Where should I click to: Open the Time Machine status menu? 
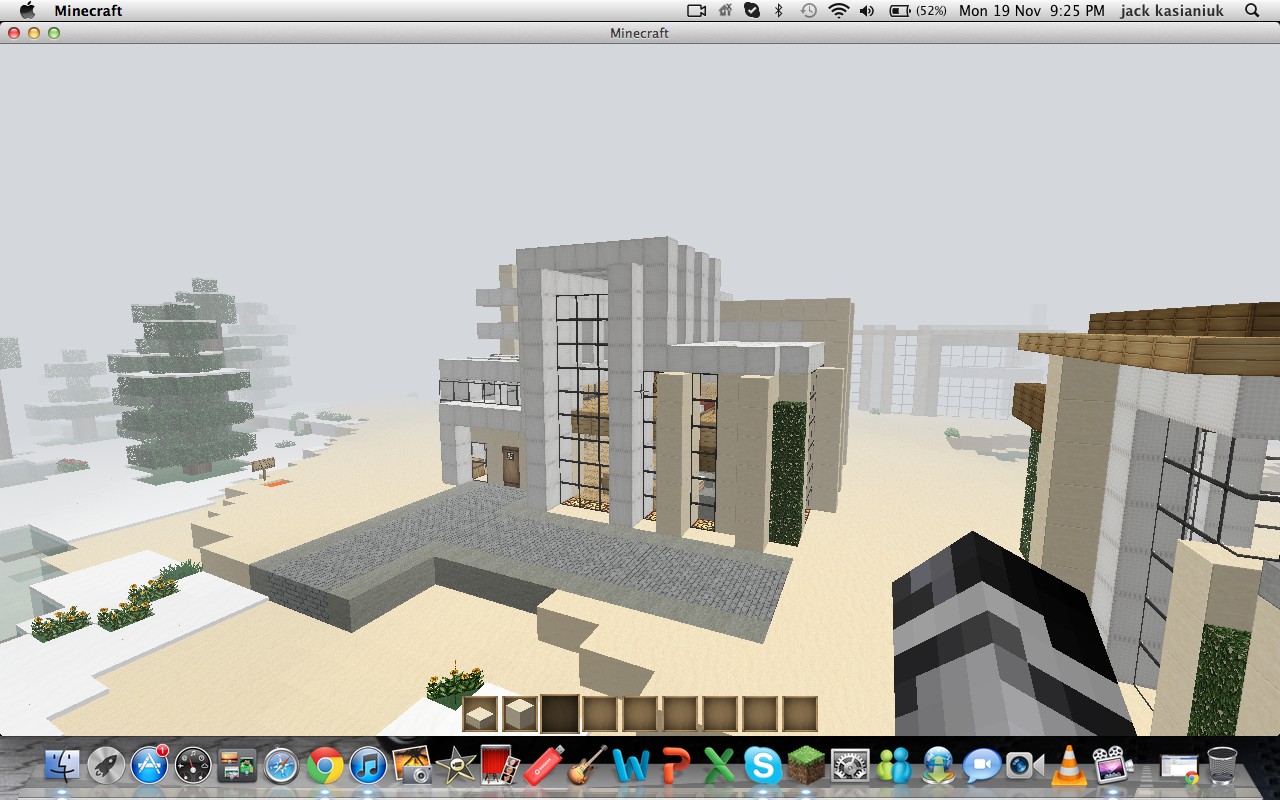pos(807,11)
